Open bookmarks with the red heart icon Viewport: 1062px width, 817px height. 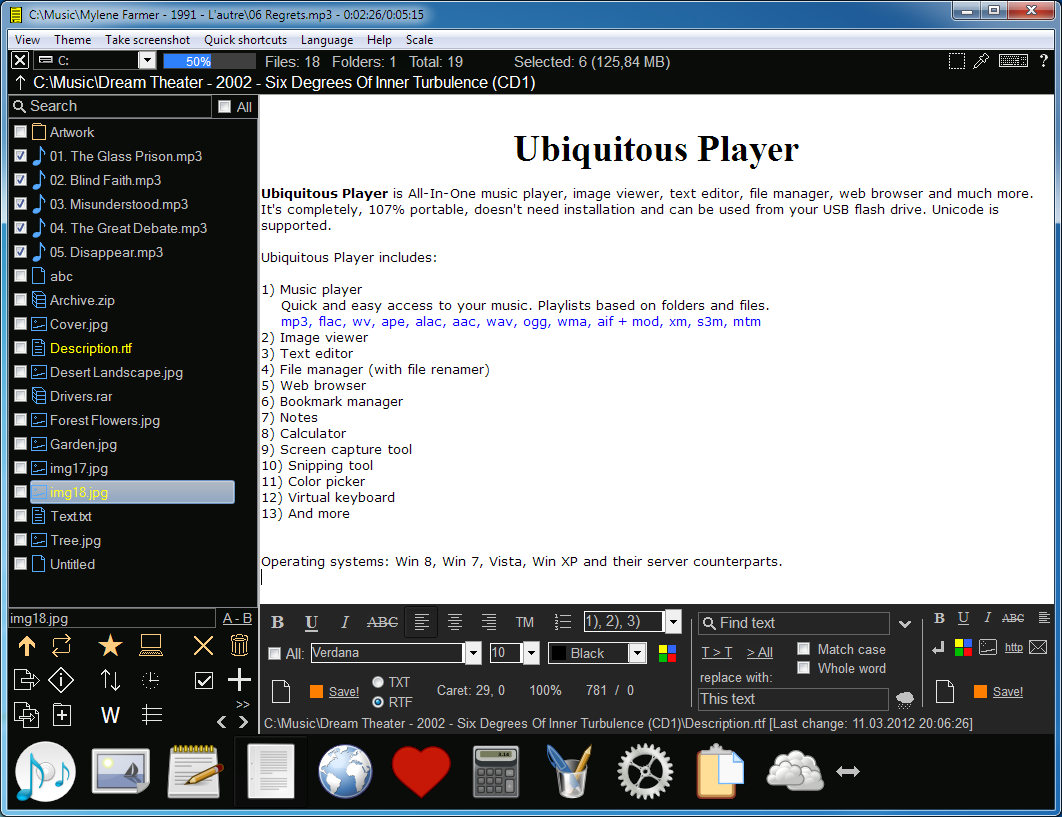pyautogui.click(x=421, y=772)
